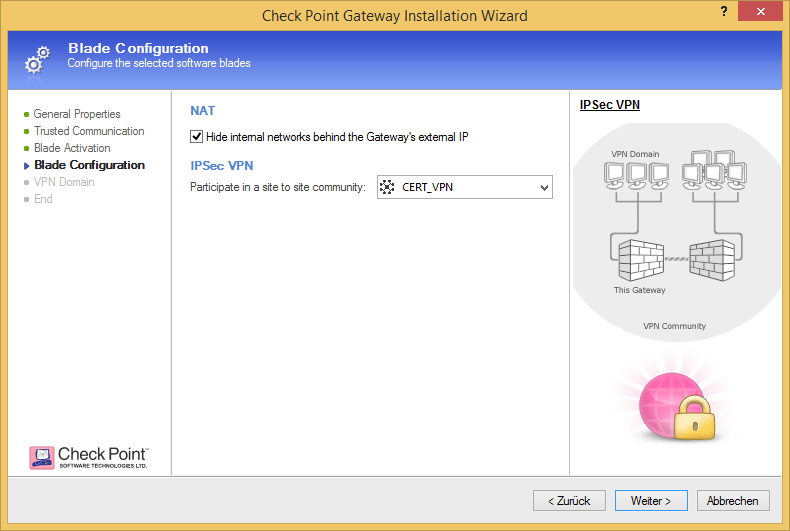Click the blade configuration gears icon
Viewport: 790px width, 531px height.
[33, 59]
